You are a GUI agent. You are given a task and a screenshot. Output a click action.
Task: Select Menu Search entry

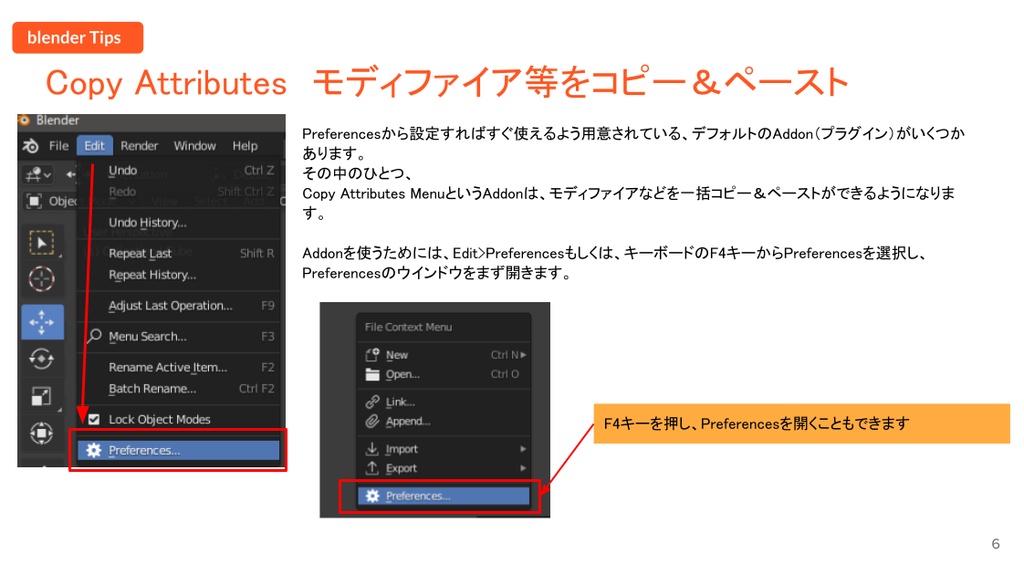[x=180, y=336]
